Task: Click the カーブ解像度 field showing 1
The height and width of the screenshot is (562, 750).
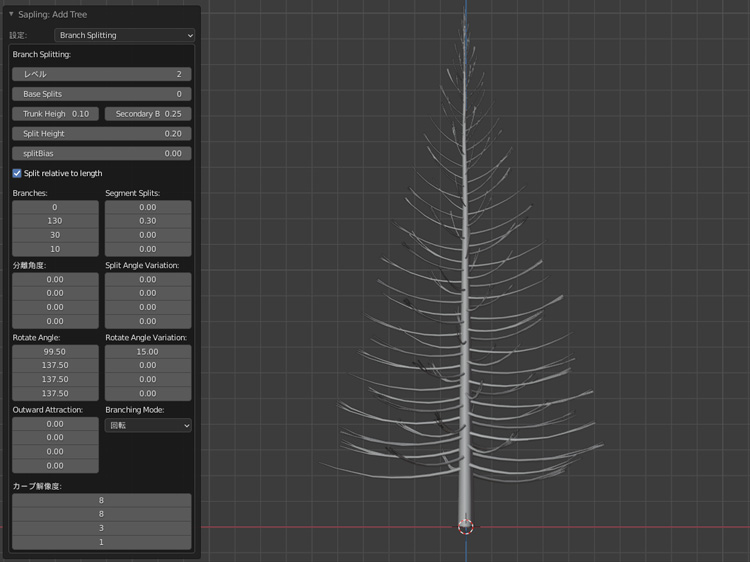Action: pyautogui.click(x=101, y=542)
